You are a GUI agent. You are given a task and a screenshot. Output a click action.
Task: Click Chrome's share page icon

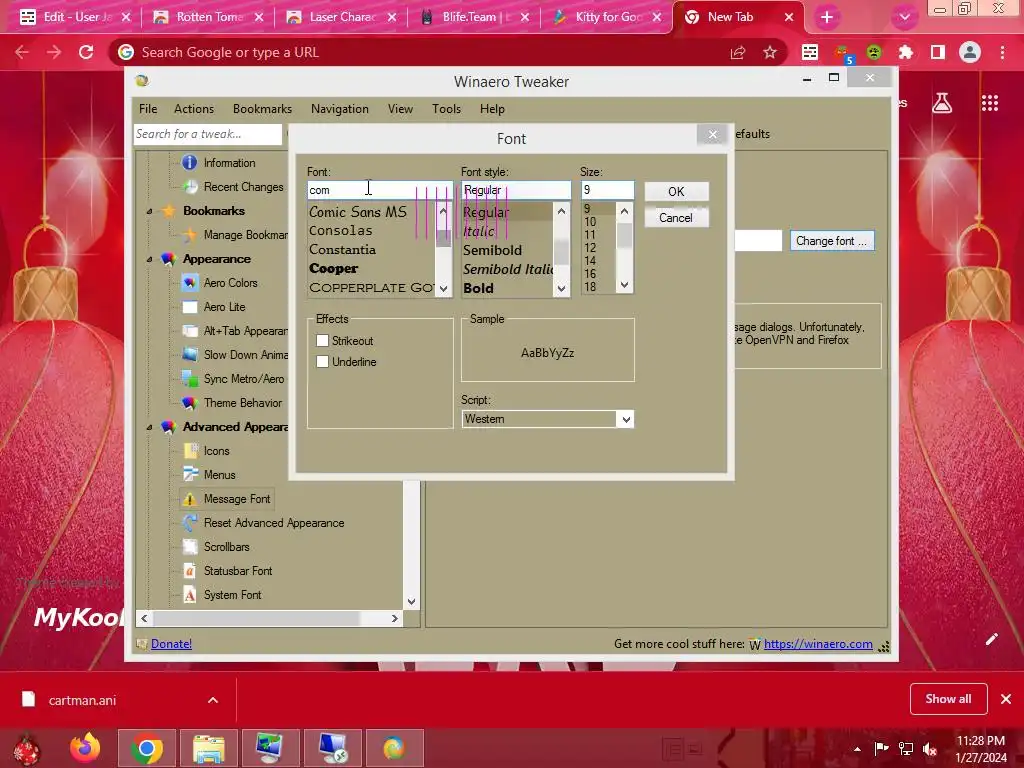(738, 52)
